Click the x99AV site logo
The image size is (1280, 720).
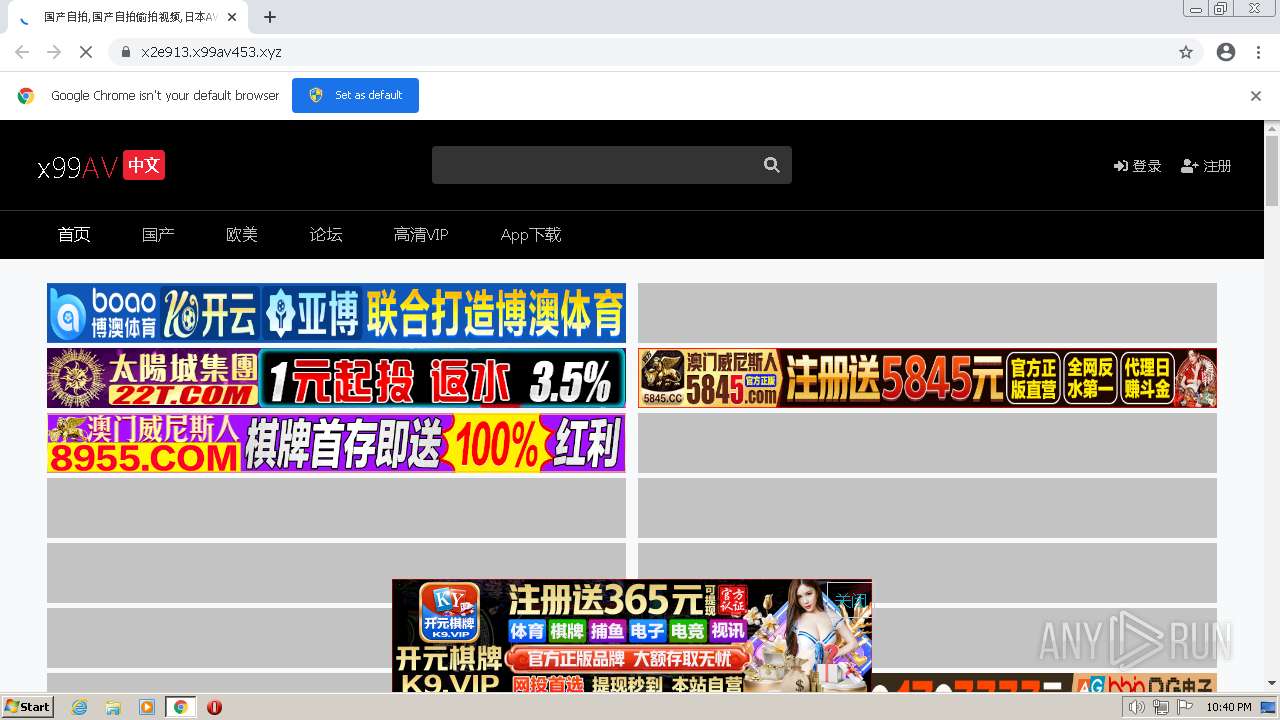tap(101, 166)
